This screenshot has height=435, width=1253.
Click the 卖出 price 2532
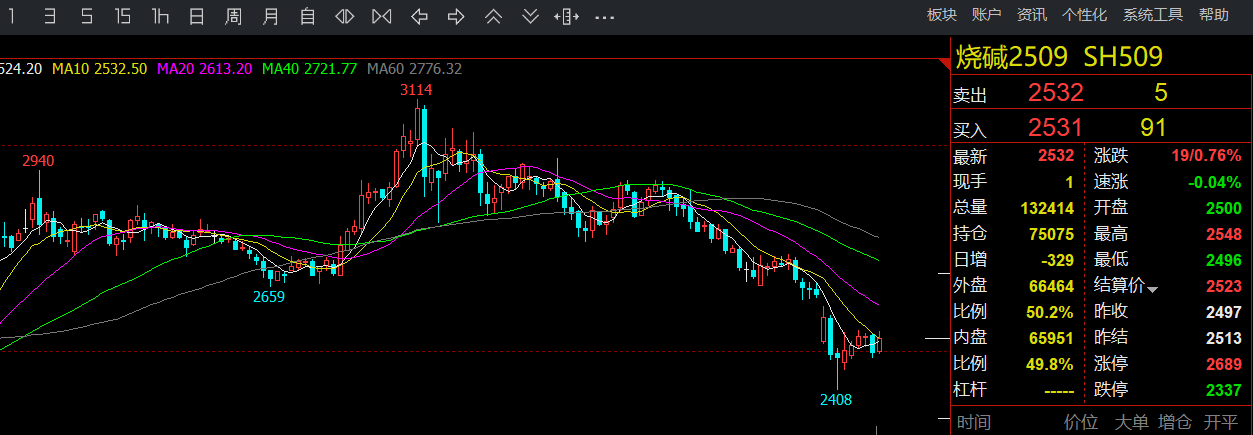point(1055,94)
